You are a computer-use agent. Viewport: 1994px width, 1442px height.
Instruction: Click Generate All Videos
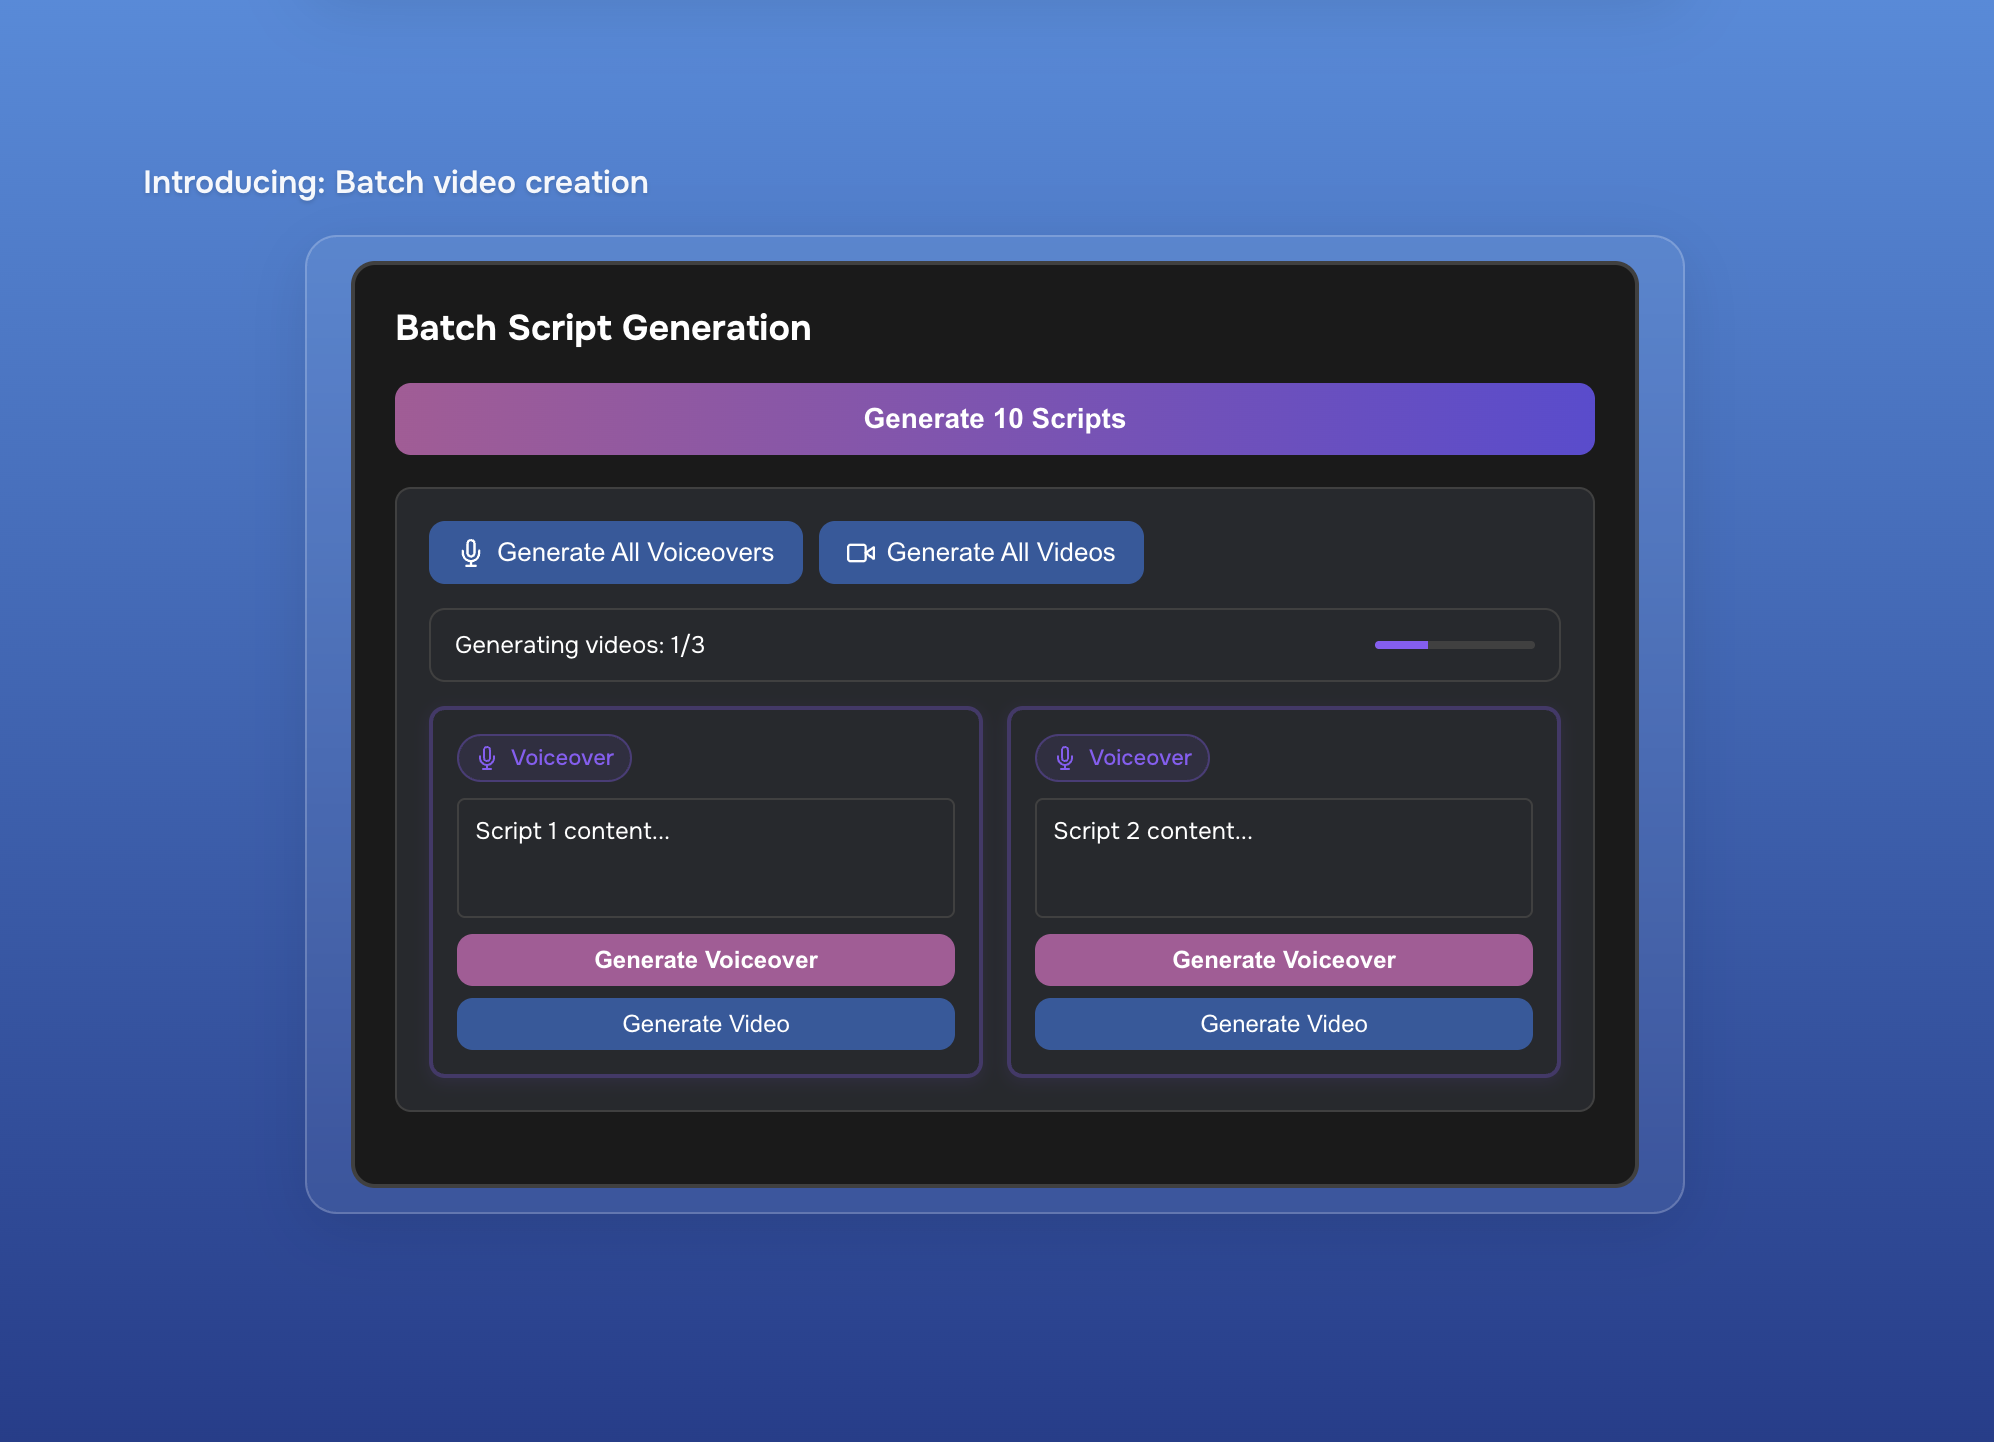[x=981, y=552]
